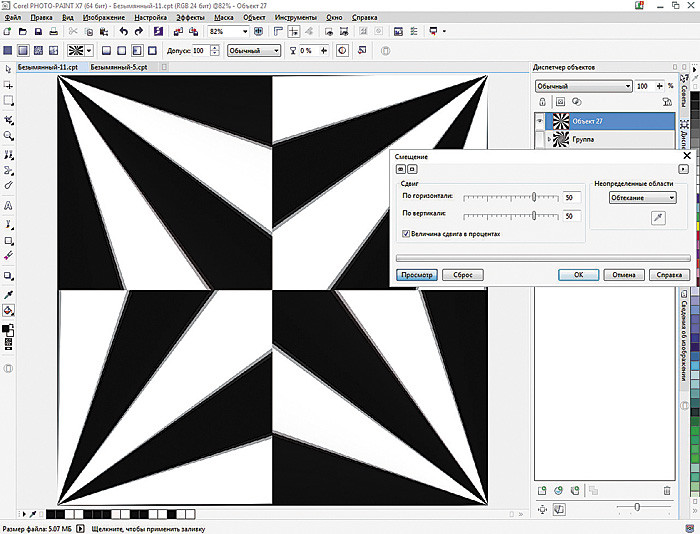The image size is (700, 534).
Task: Uncheck 'Величина сдвига в процентах' checkbox
Action: (406, 234)
